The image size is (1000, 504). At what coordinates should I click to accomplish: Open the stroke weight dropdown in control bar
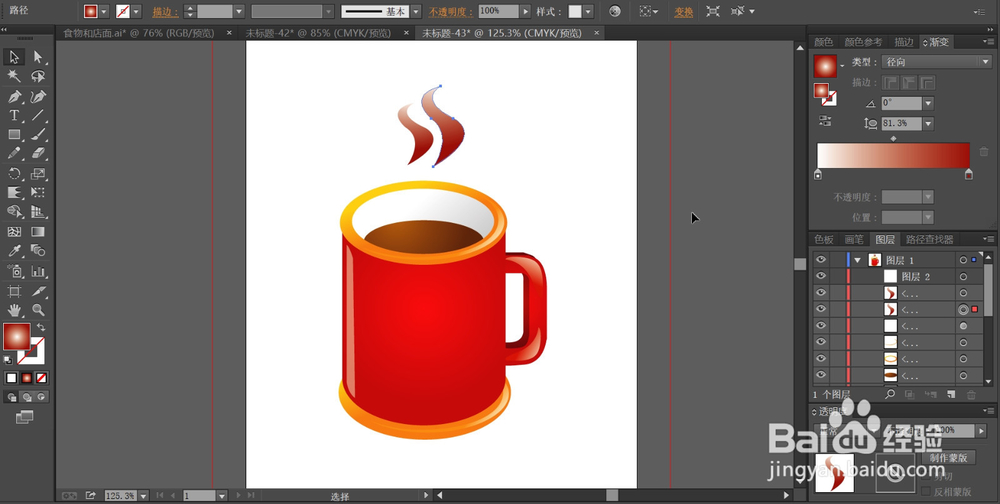click(x=239, y=11)
